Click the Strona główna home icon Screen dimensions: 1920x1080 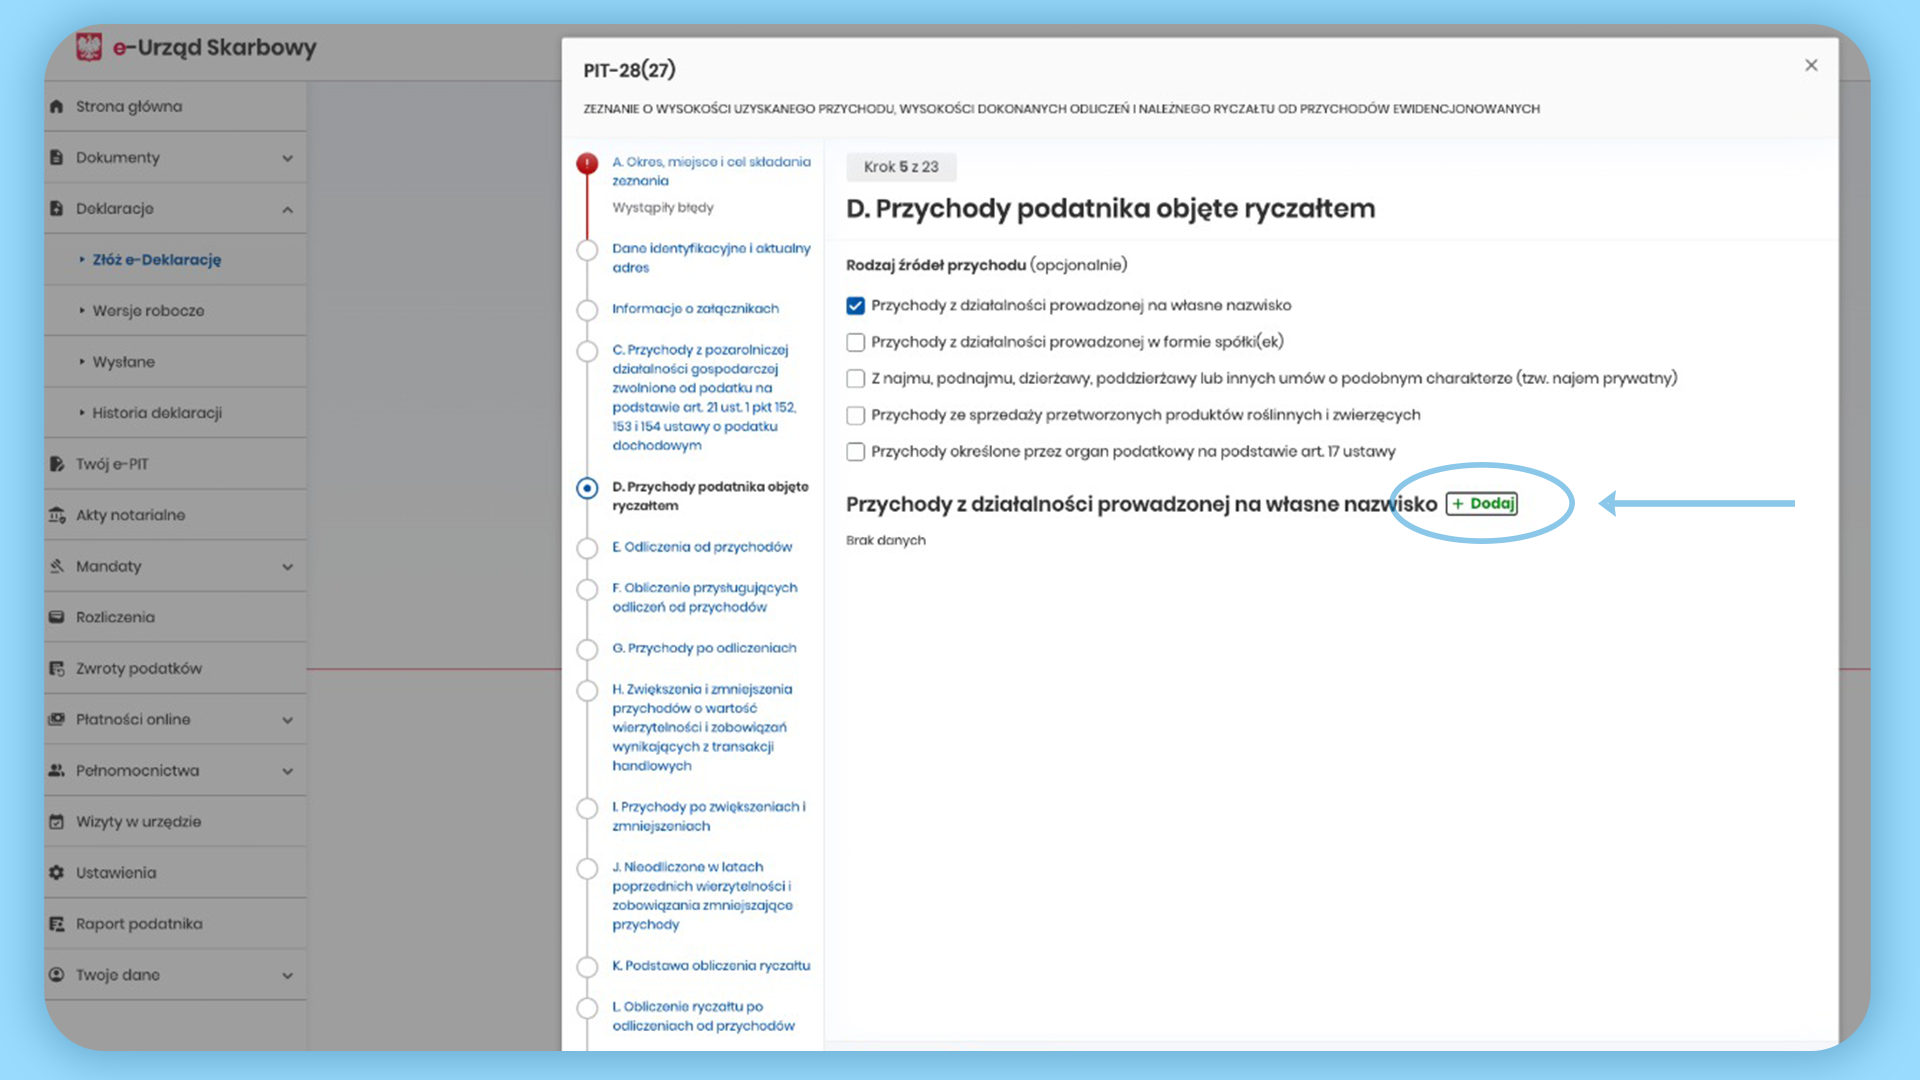pos(57,106)
